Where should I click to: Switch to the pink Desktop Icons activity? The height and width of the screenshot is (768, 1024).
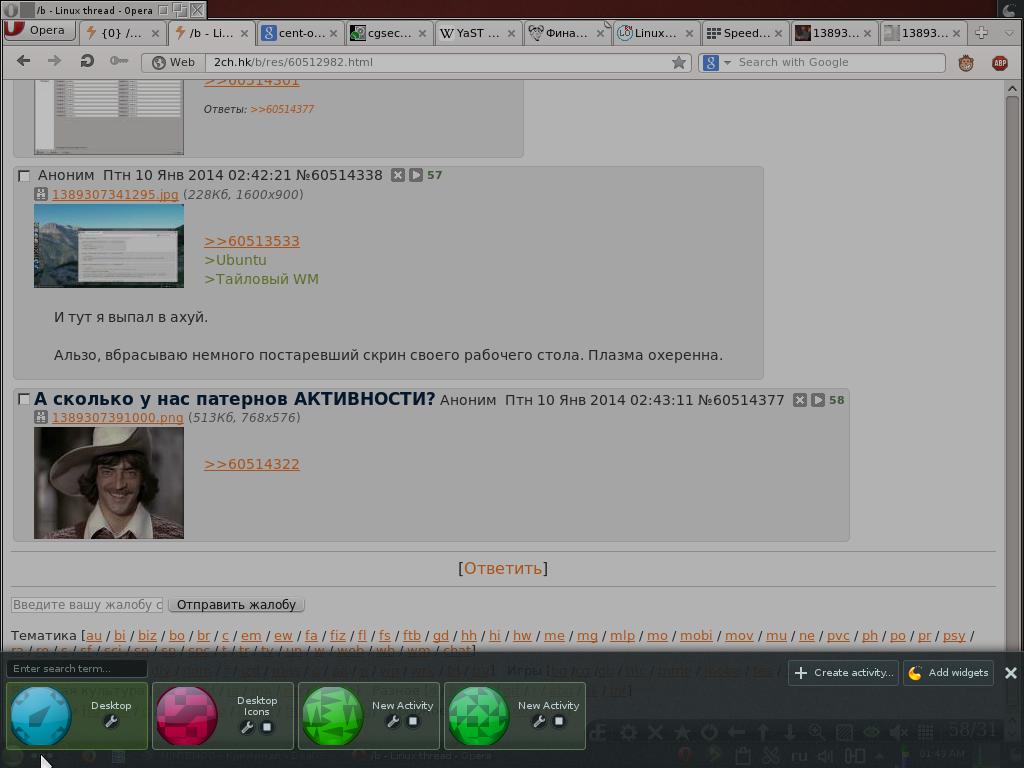(x=187, y=715)
